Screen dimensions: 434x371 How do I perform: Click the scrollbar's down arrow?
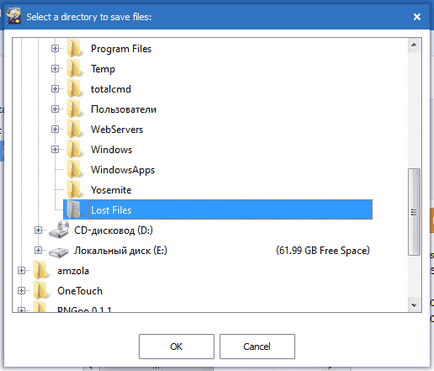pyautogui.click(x=414, y=305)
